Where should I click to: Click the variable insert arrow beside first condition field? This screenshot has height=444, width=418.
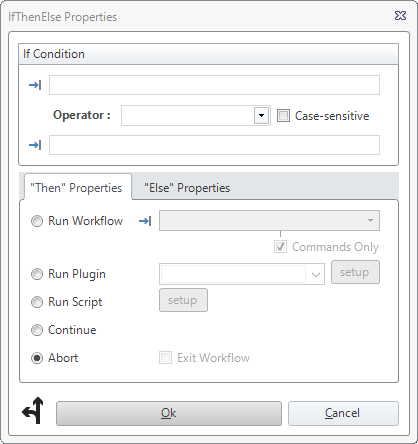(x=35, y=85)
